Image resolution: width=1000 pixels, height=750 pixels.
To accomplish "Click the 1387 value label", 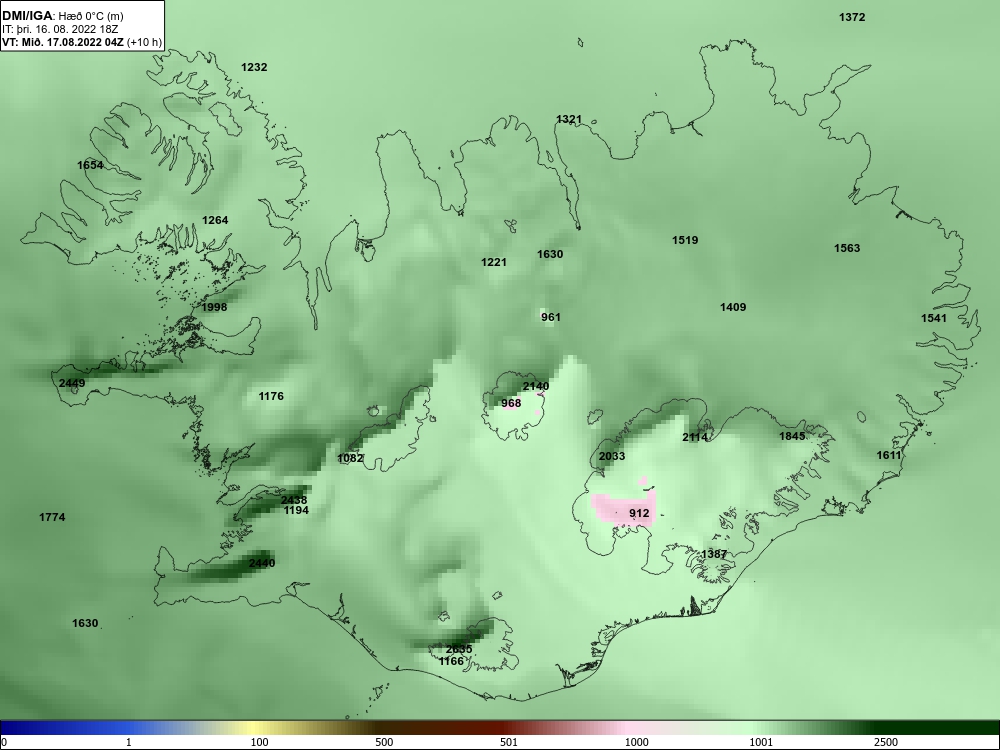I will 714,554.
